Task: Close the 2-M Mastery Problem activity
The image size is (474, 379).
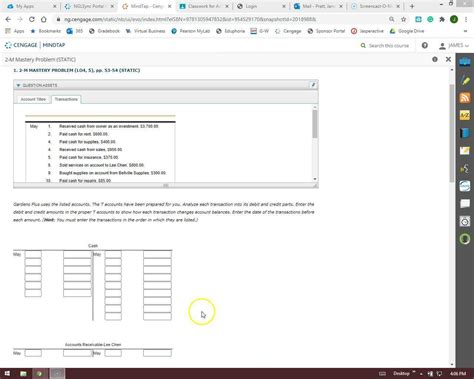Action: pyautogui.click(x=448, y=59)
